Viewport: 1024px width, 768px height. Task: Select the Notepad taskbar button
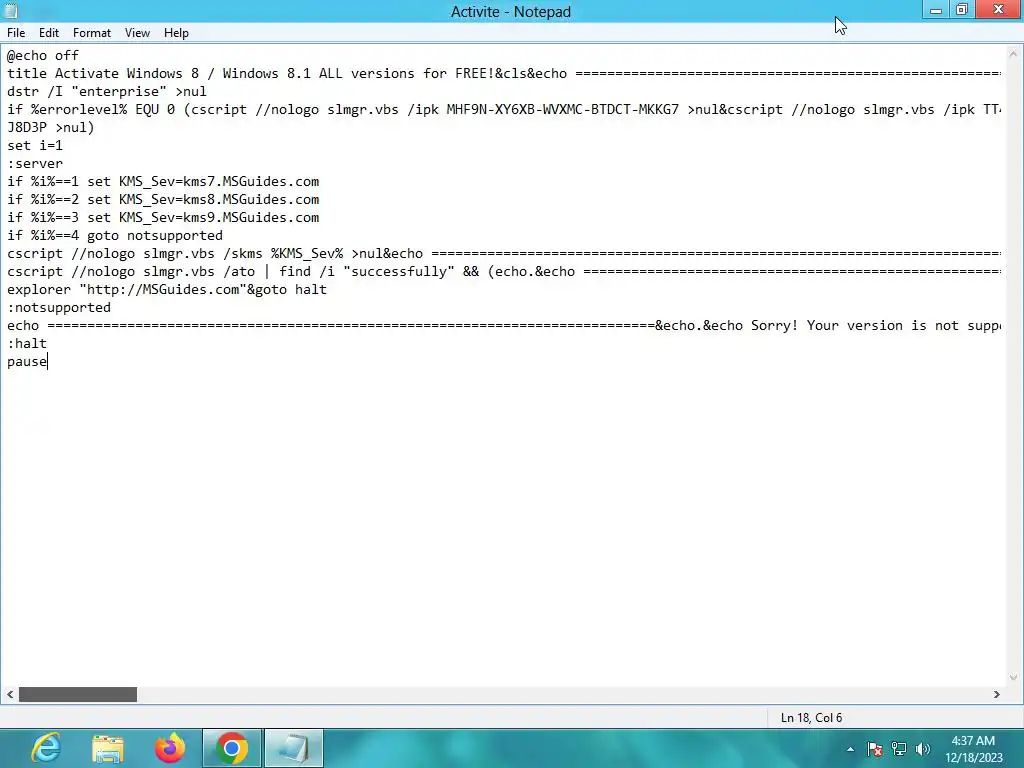point(294,748)
